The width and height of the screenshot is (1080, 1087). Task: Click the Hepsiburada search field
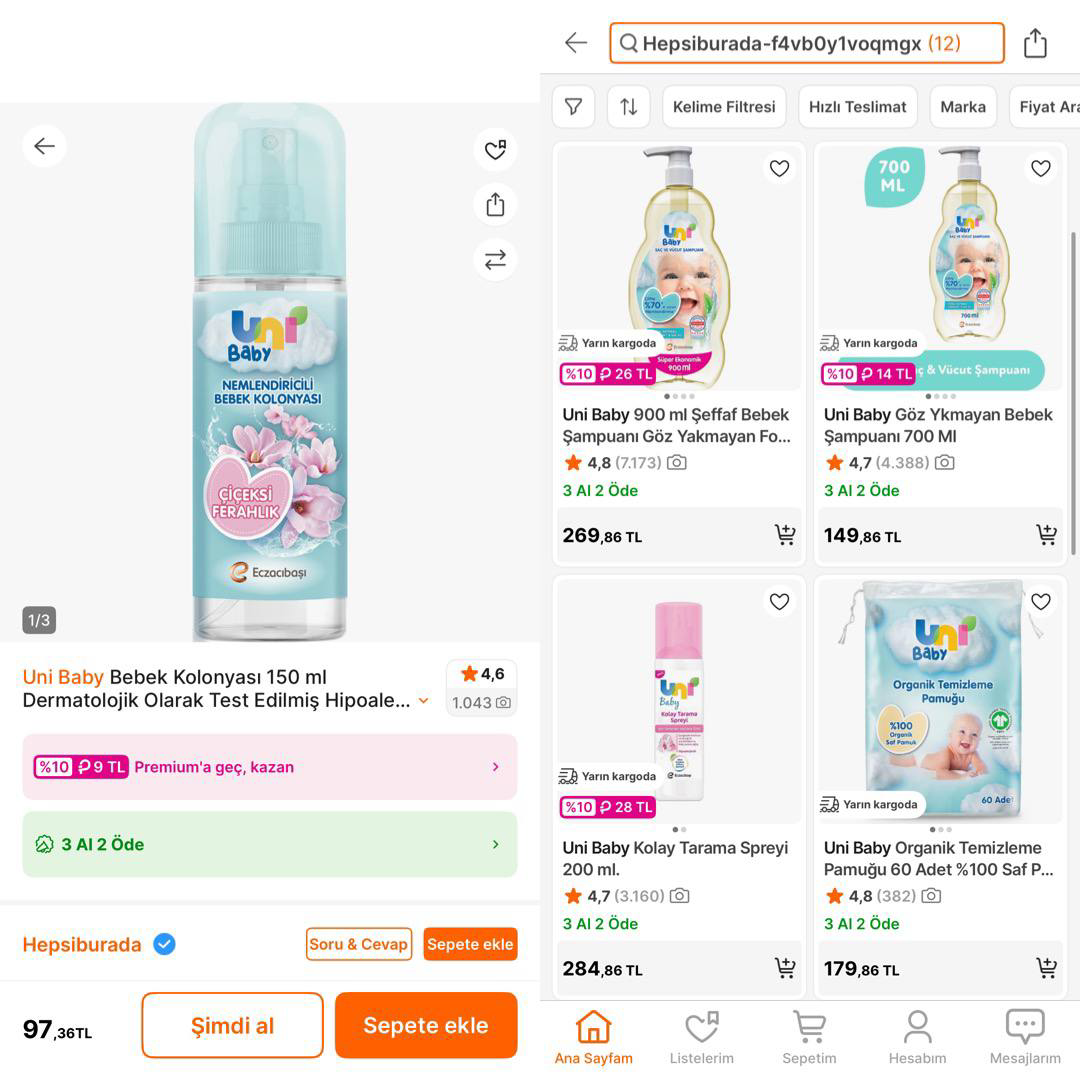[x=806, y=43]
